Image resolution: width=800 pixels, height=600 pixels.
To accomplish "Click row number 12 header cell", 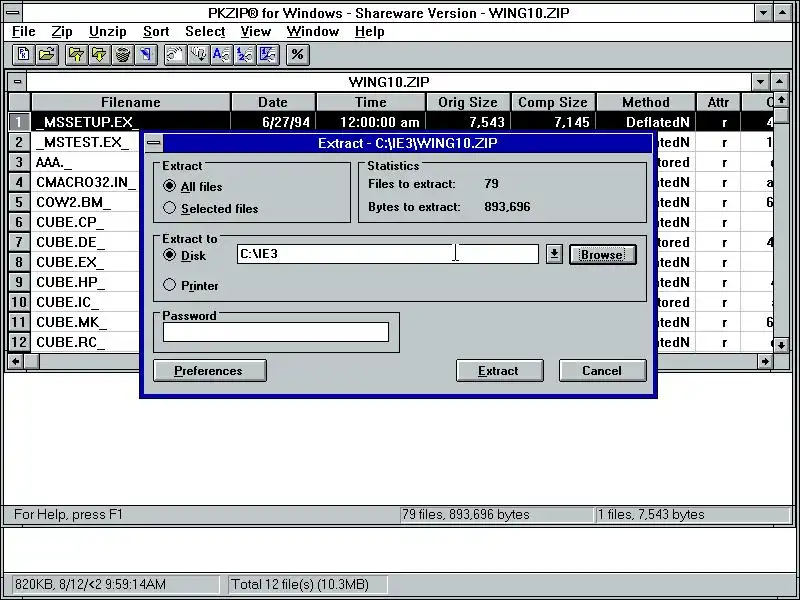I will pos(19,342).
